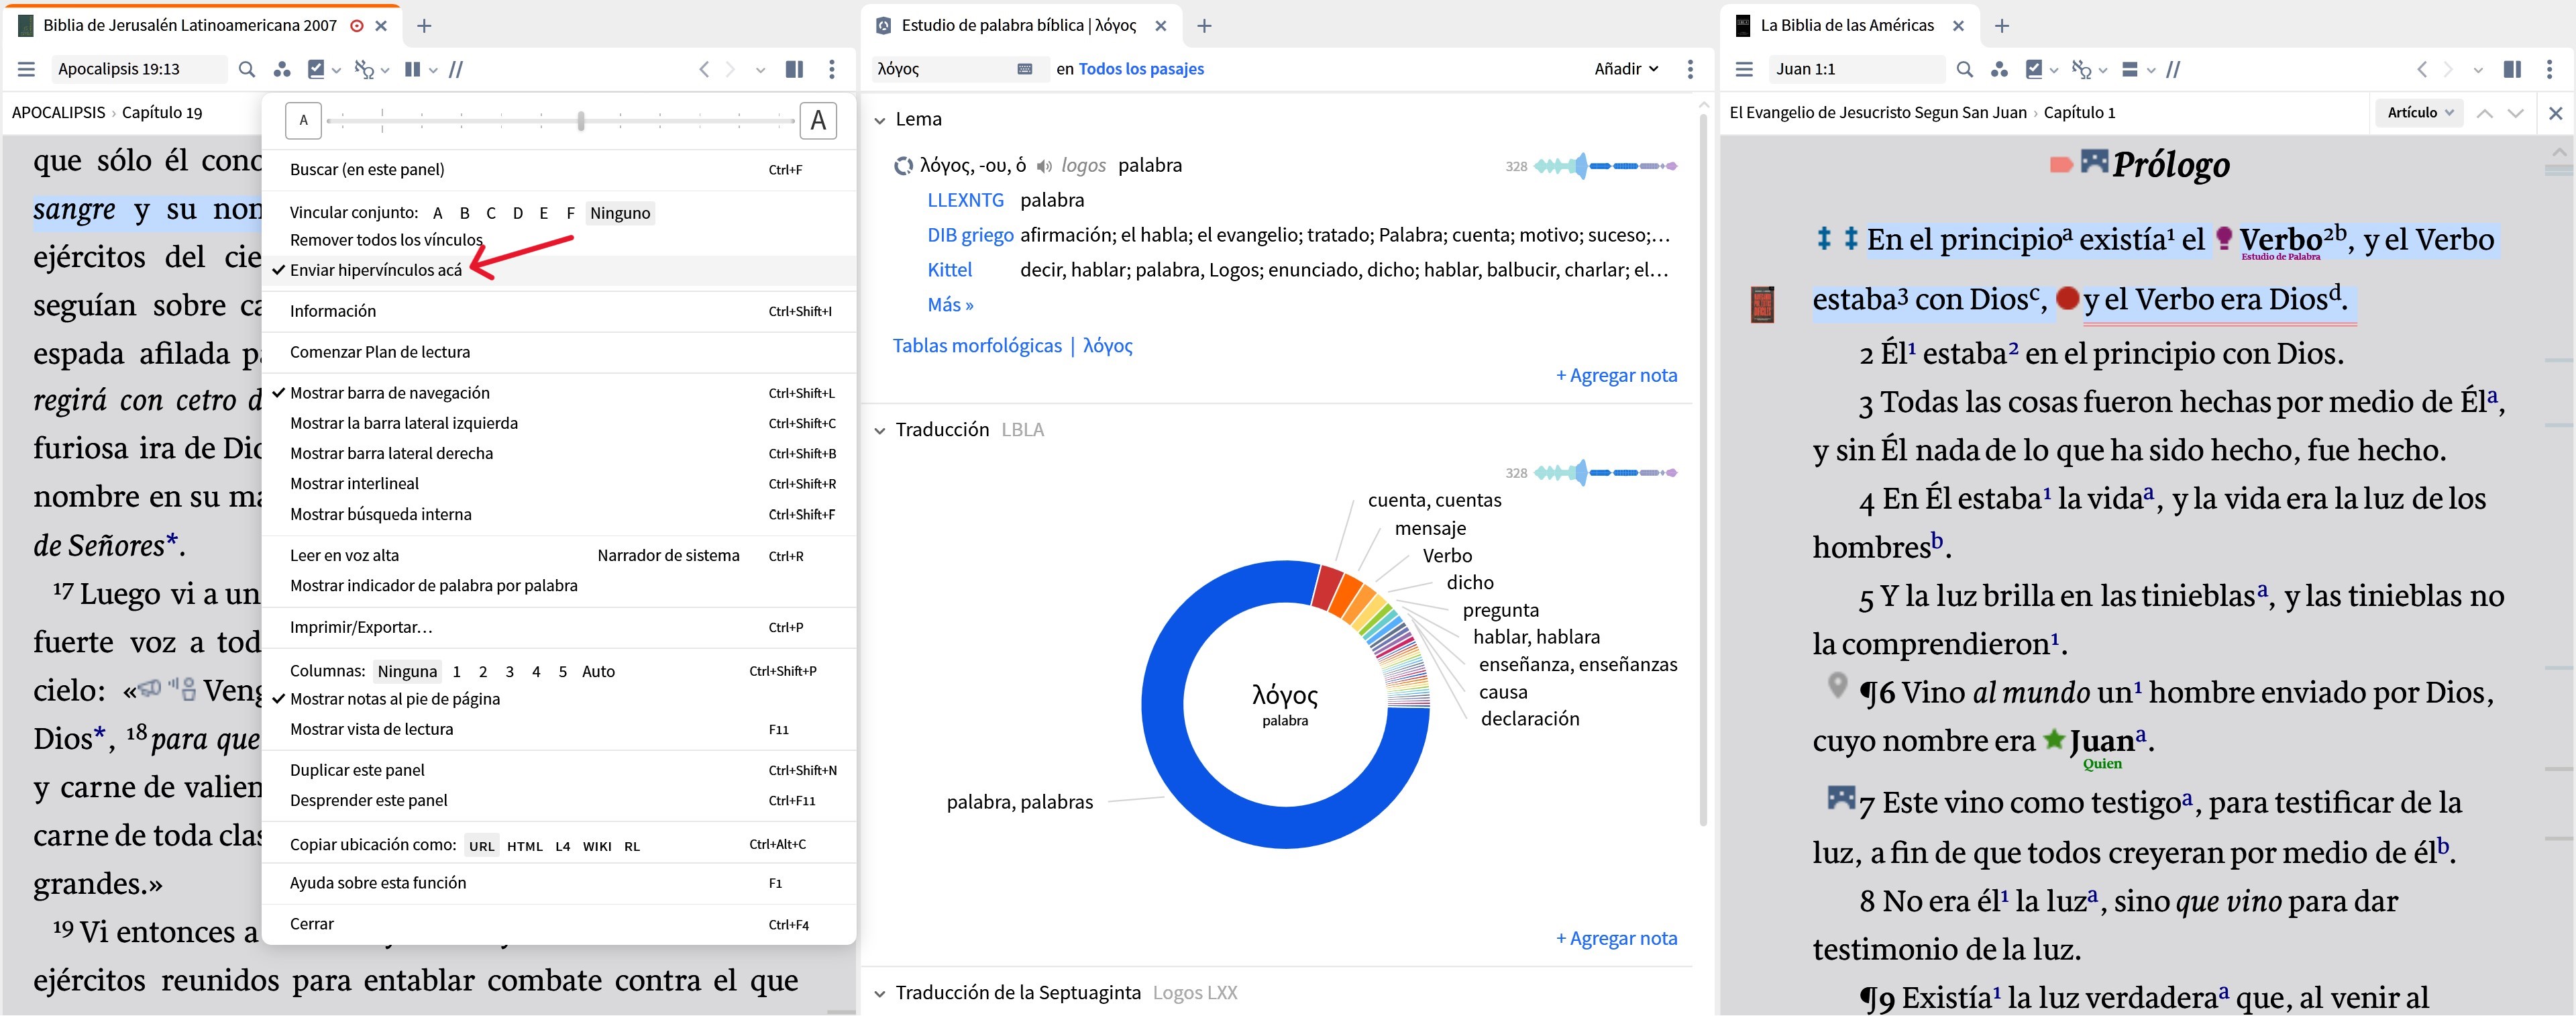Collapse the Traducción LBLA section
Screen dimensions: 2576x1016
880,431
